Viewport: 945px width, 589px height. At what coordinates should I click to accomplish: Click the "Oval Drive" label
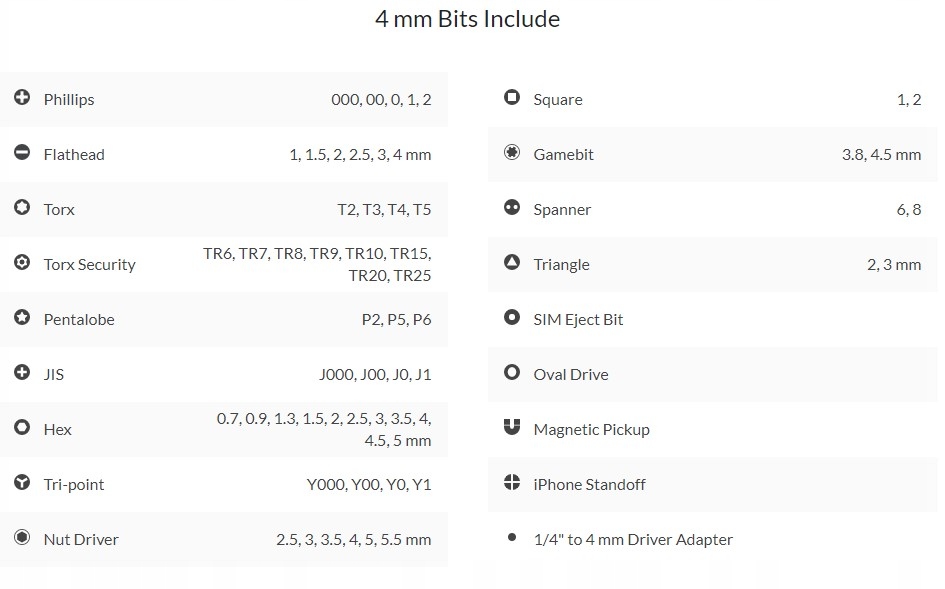coord(571,374)
